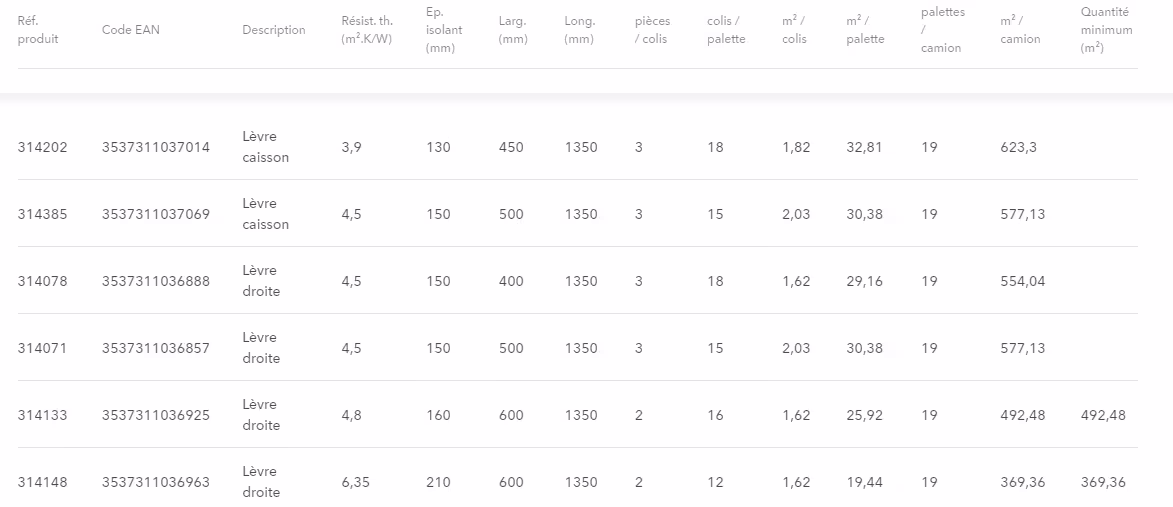
Task: Select product reference 314385
Action: [42, 214]
